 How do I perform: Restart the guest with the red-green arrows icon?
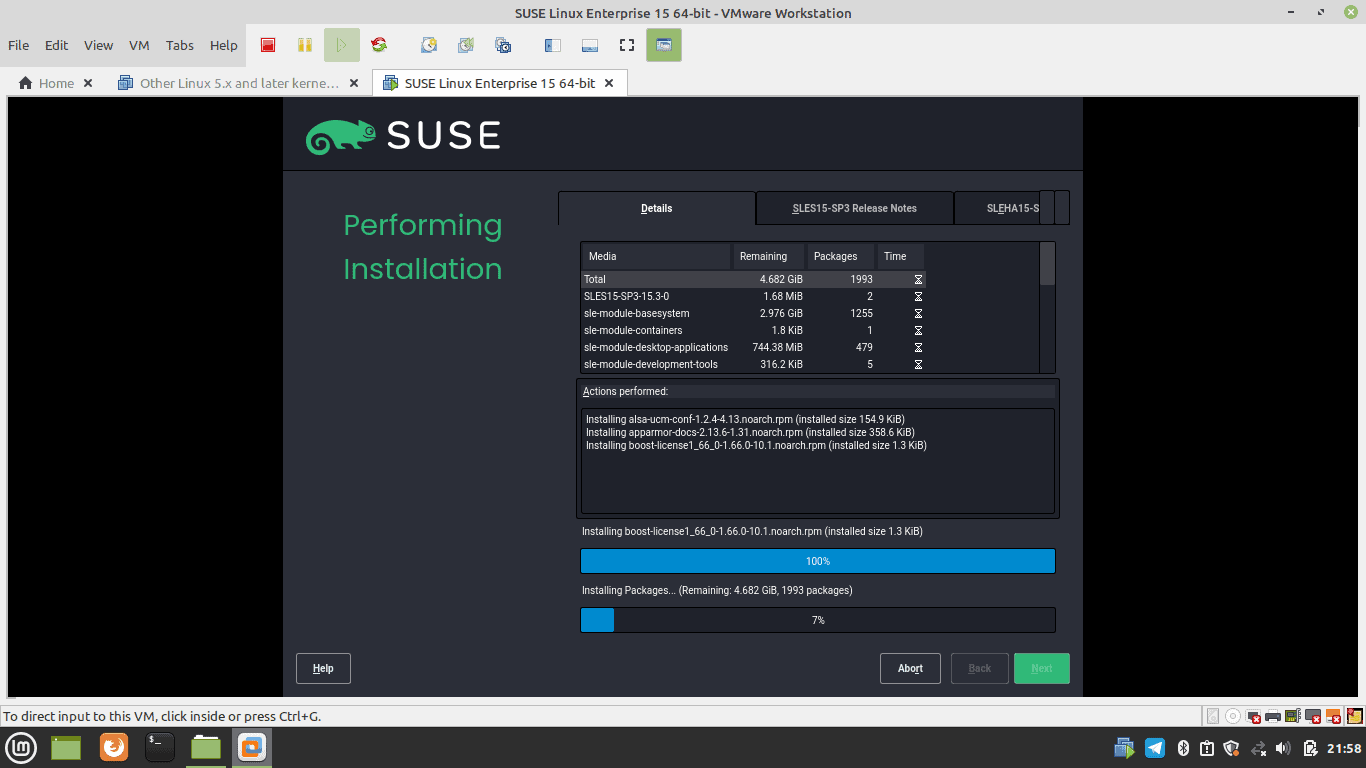[379, 45]
